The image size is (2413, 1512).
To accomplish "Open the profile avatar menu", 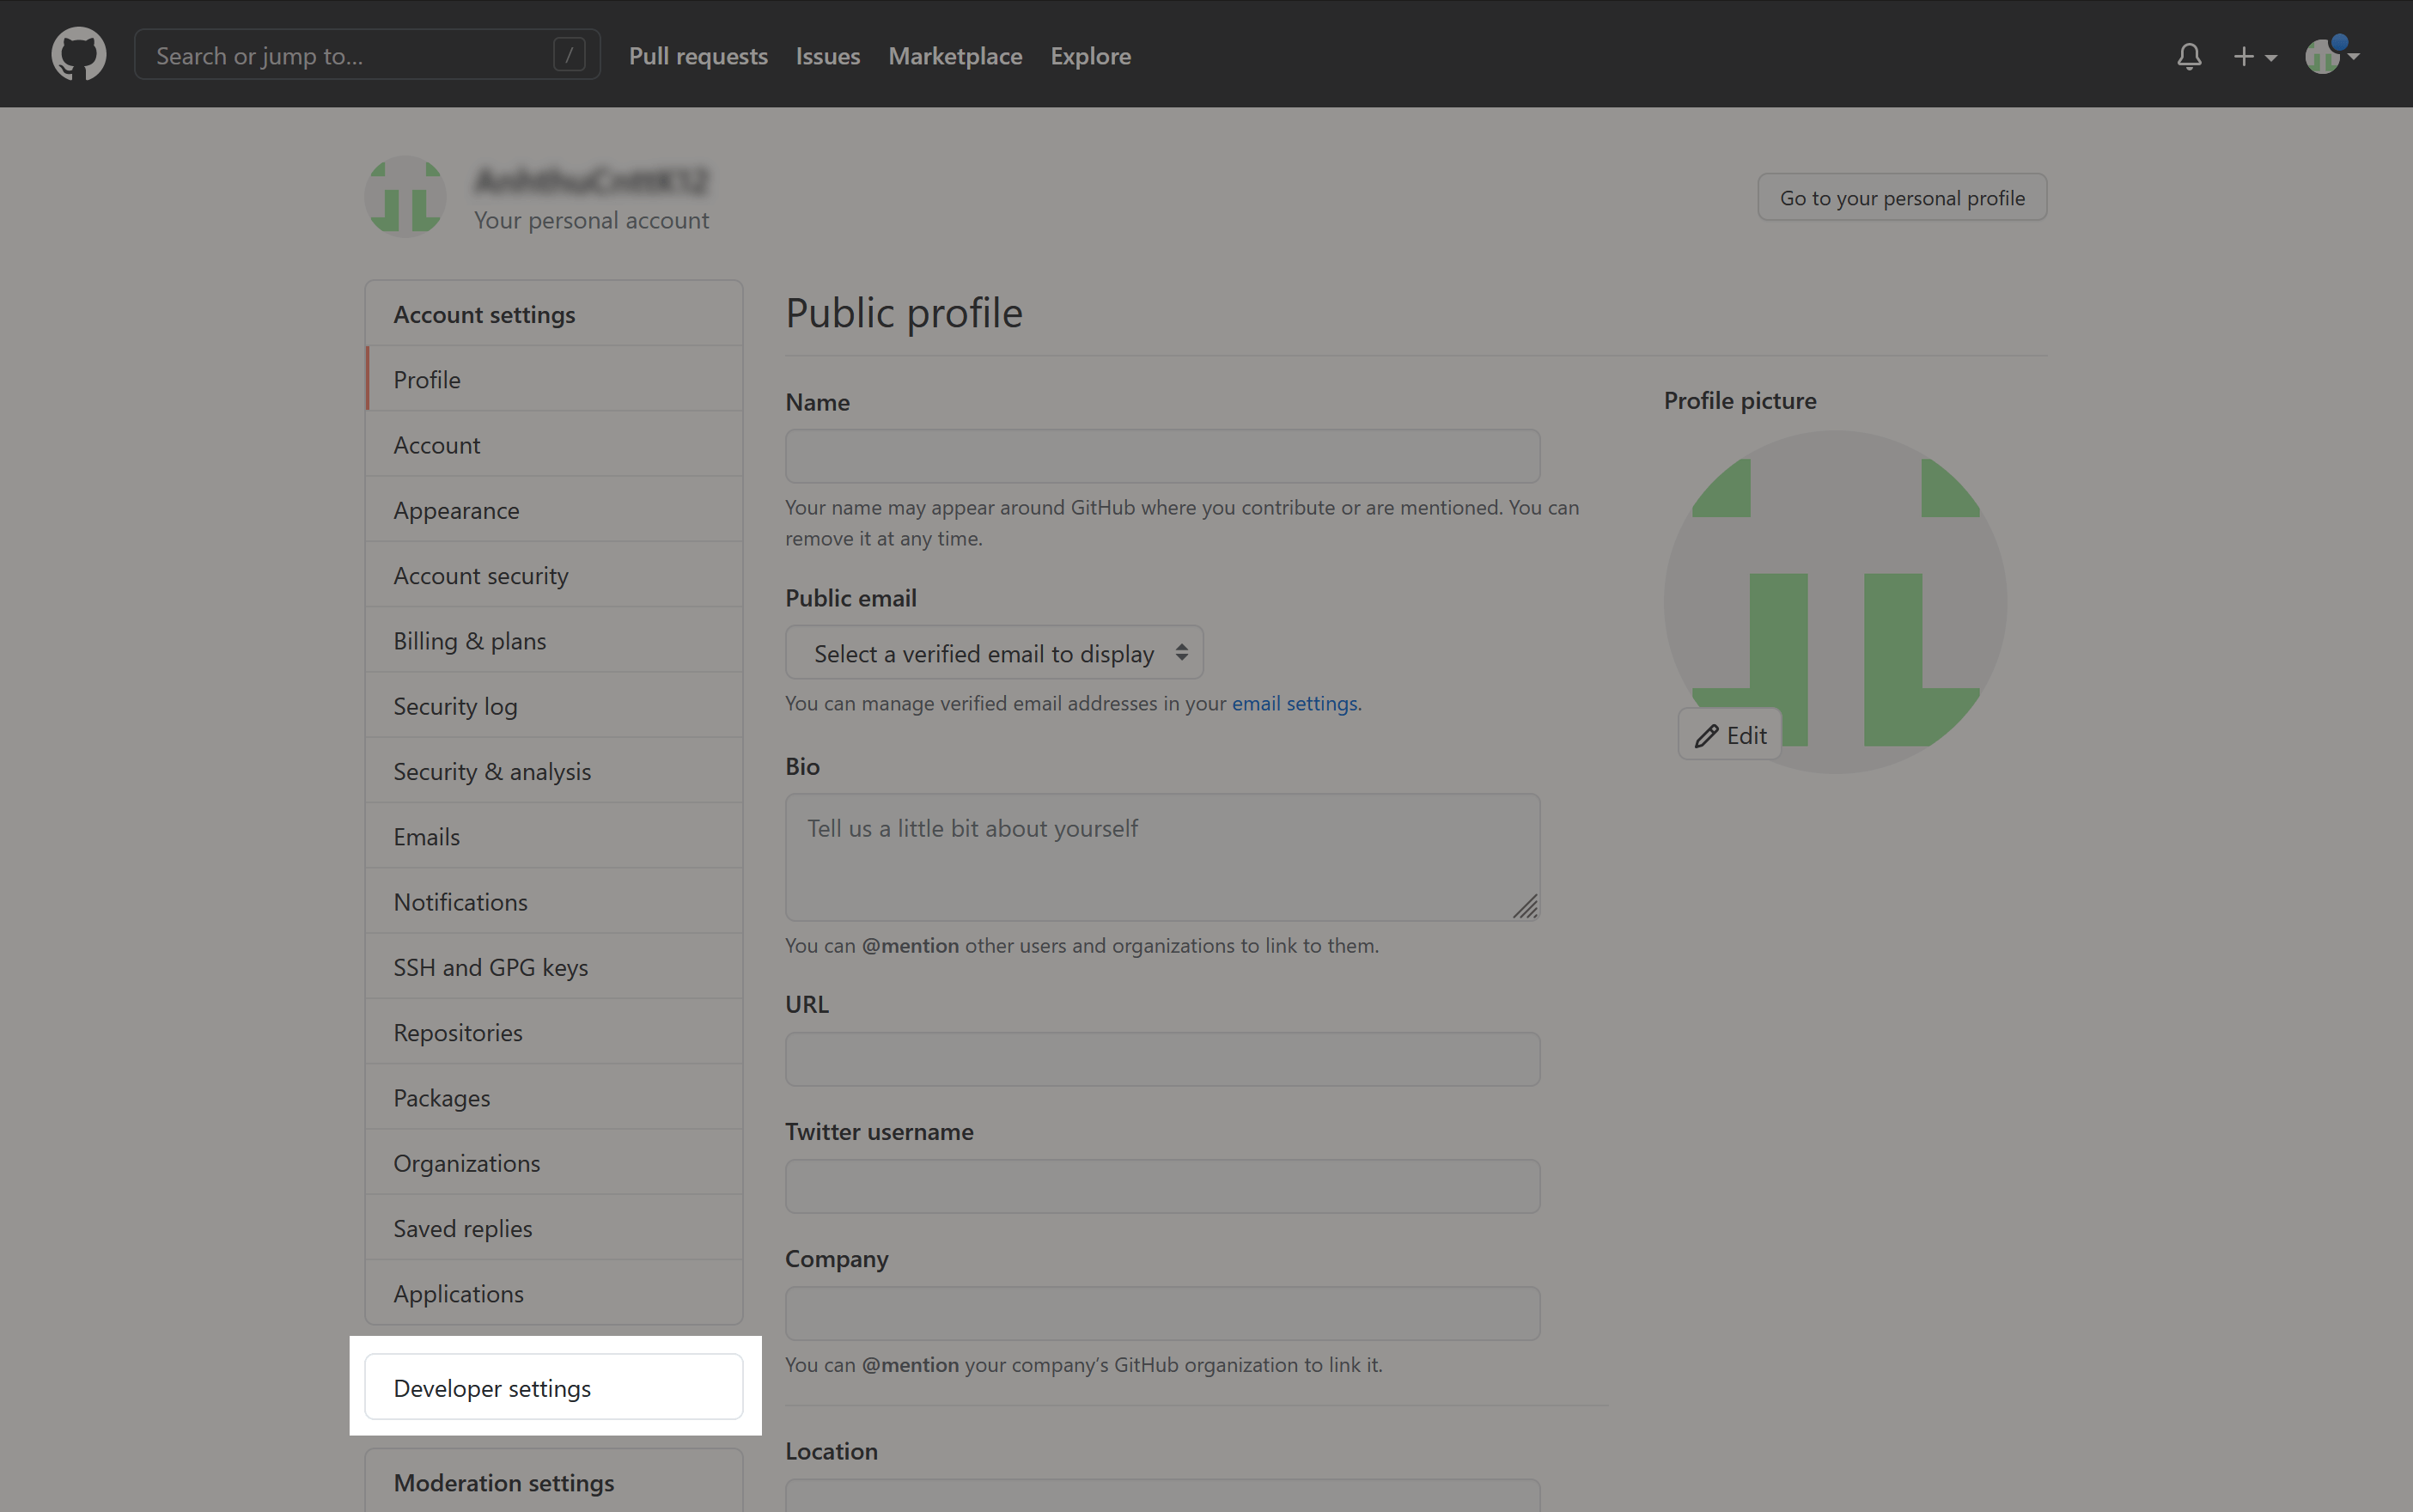I will 2324,56.
